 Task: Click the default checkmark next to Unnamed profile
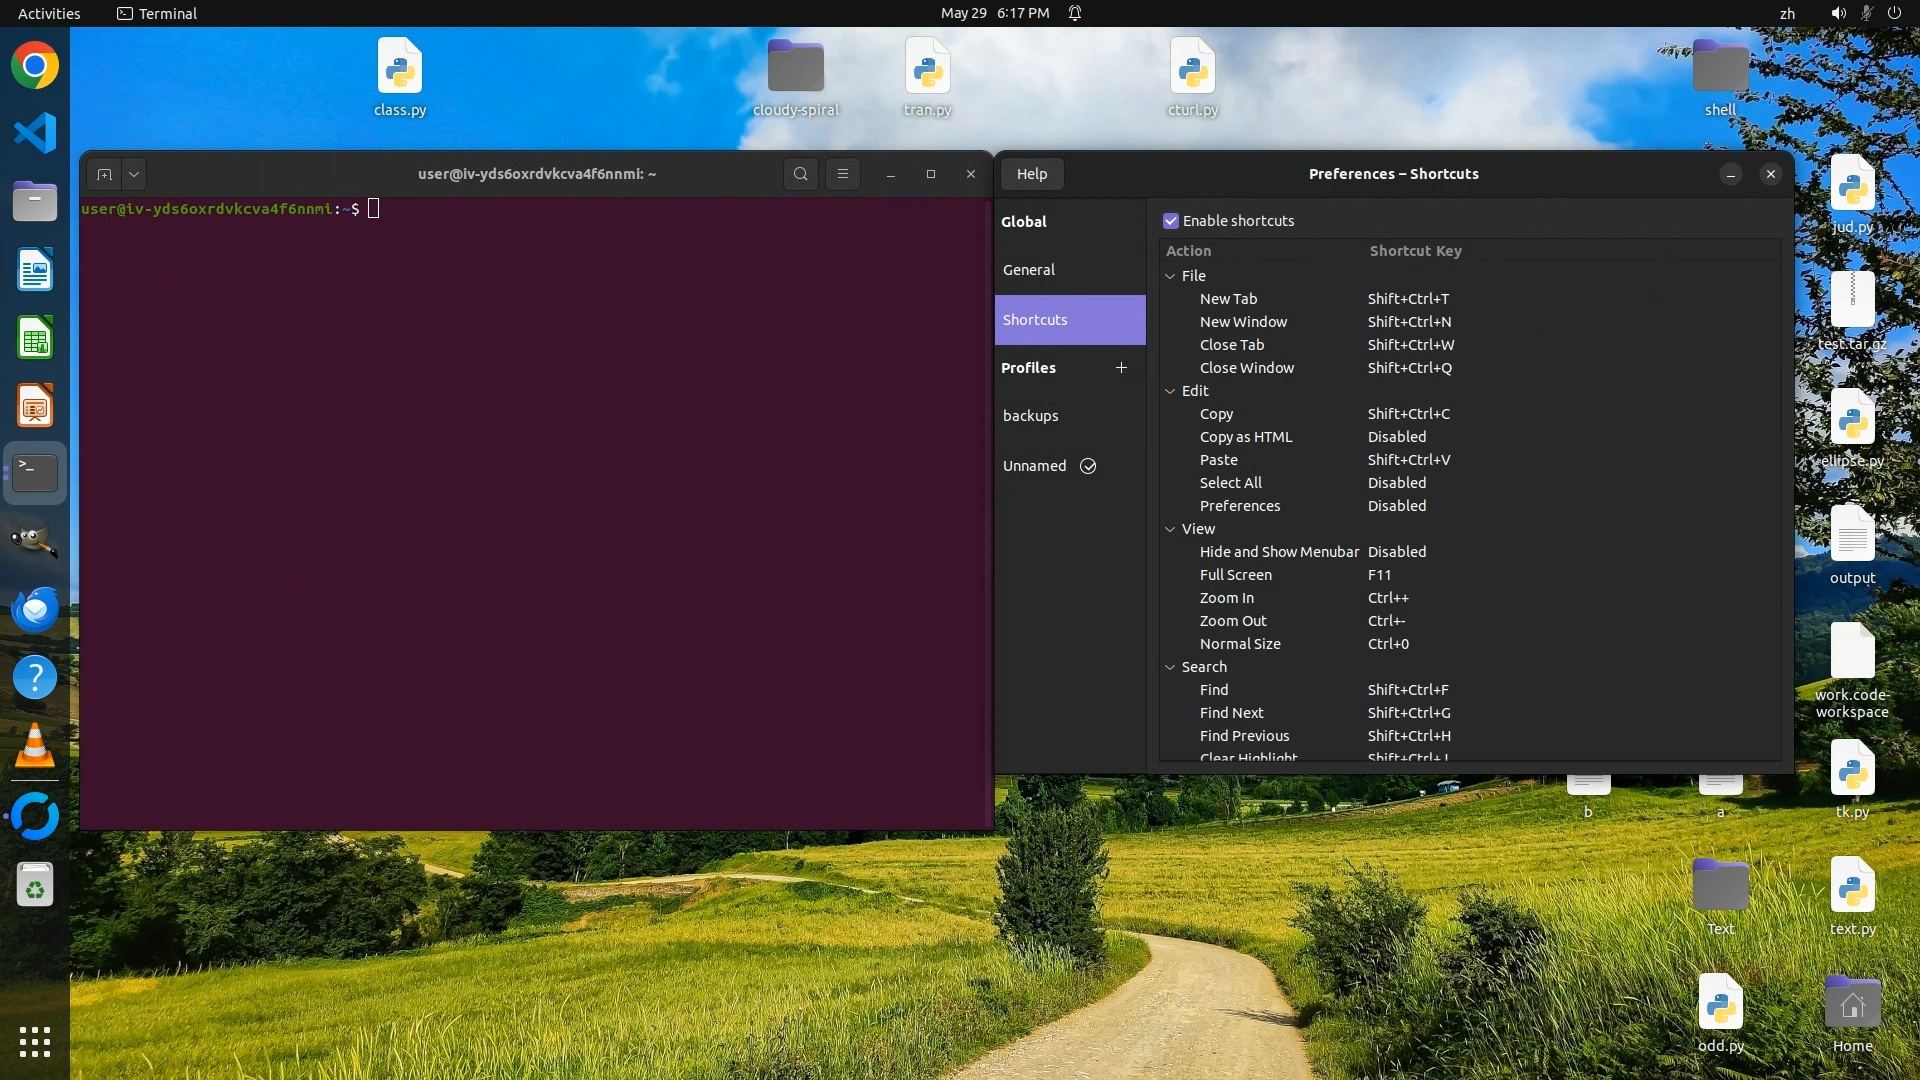click(1088, 466)
